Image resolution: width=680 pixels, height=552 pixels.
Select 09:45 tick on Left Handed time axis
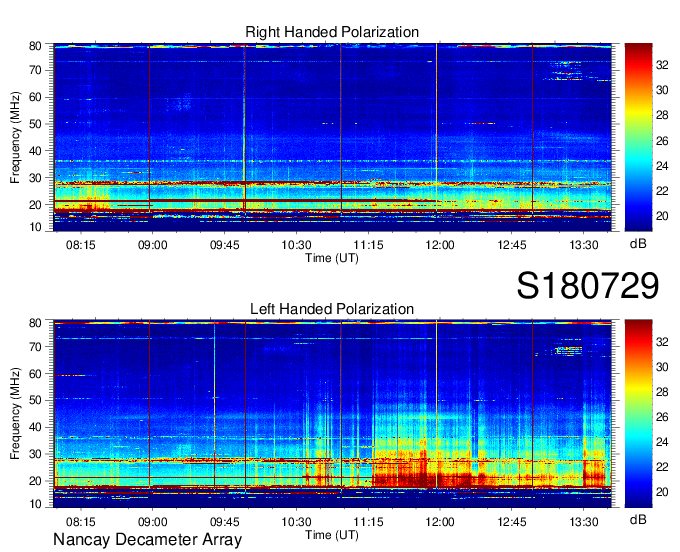(x=225, y=522)
